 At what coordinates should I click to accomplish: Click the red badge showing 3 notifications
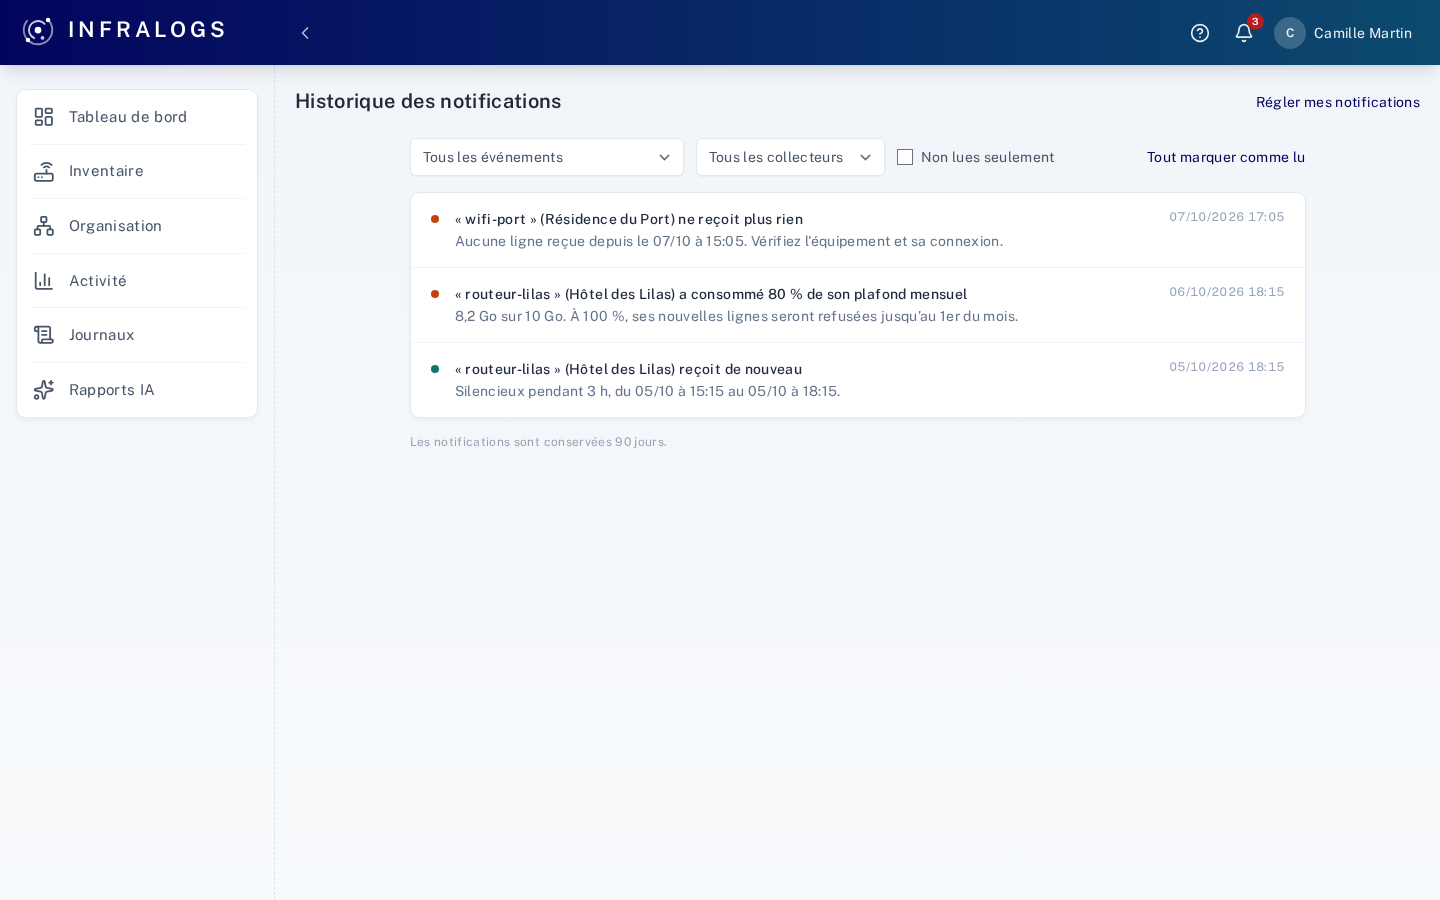click(x=1255, y=22)
